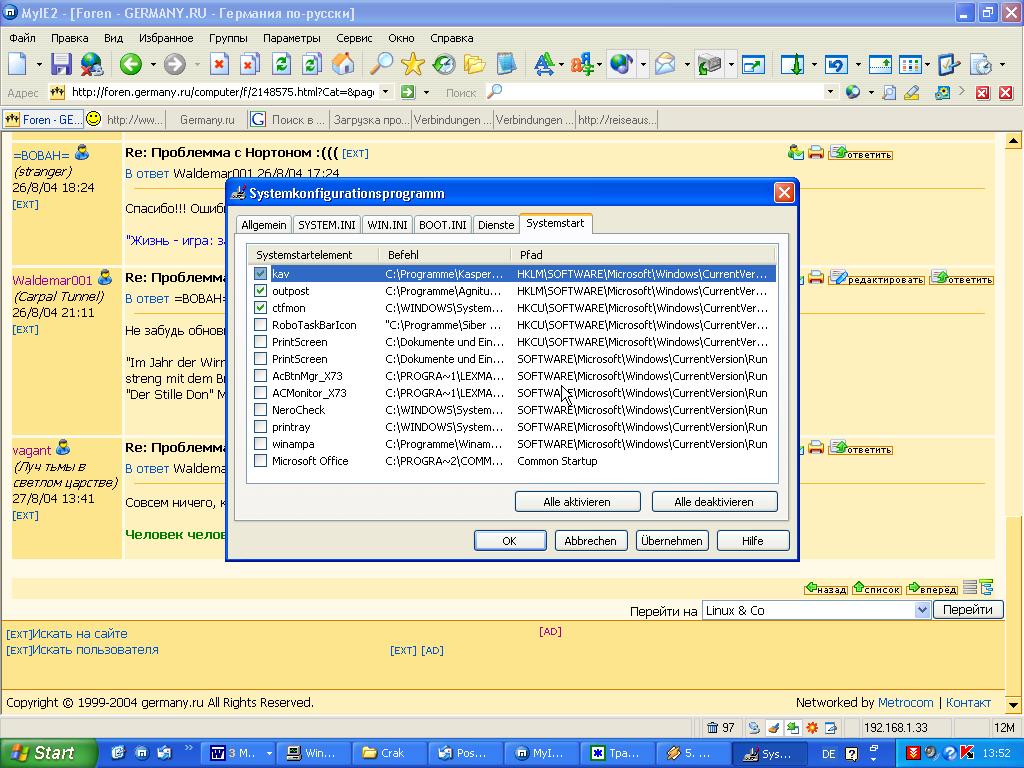This screenshot has width=1024, height=768.
Task: Open the search box dropdown arrow
Action: pyautogui.click(x=830, y=92)
